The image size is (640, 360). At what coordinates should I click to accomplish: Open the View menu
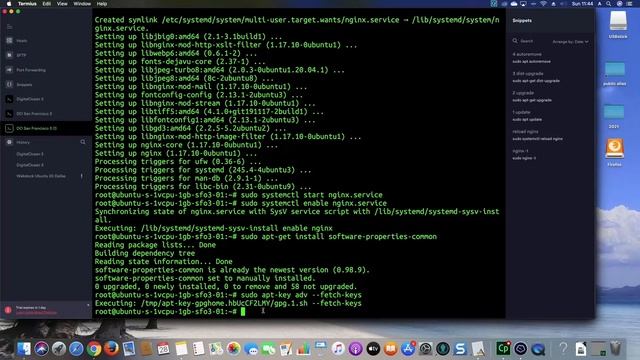62,4
